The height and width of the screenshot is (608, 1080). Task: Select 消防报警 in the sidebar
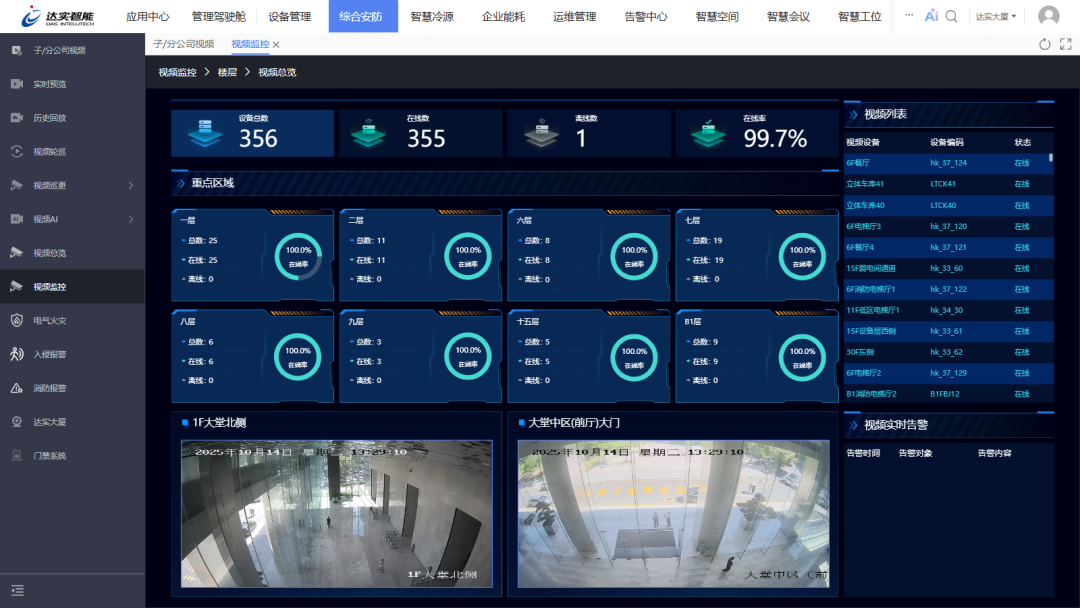click(x=60, y=388)
